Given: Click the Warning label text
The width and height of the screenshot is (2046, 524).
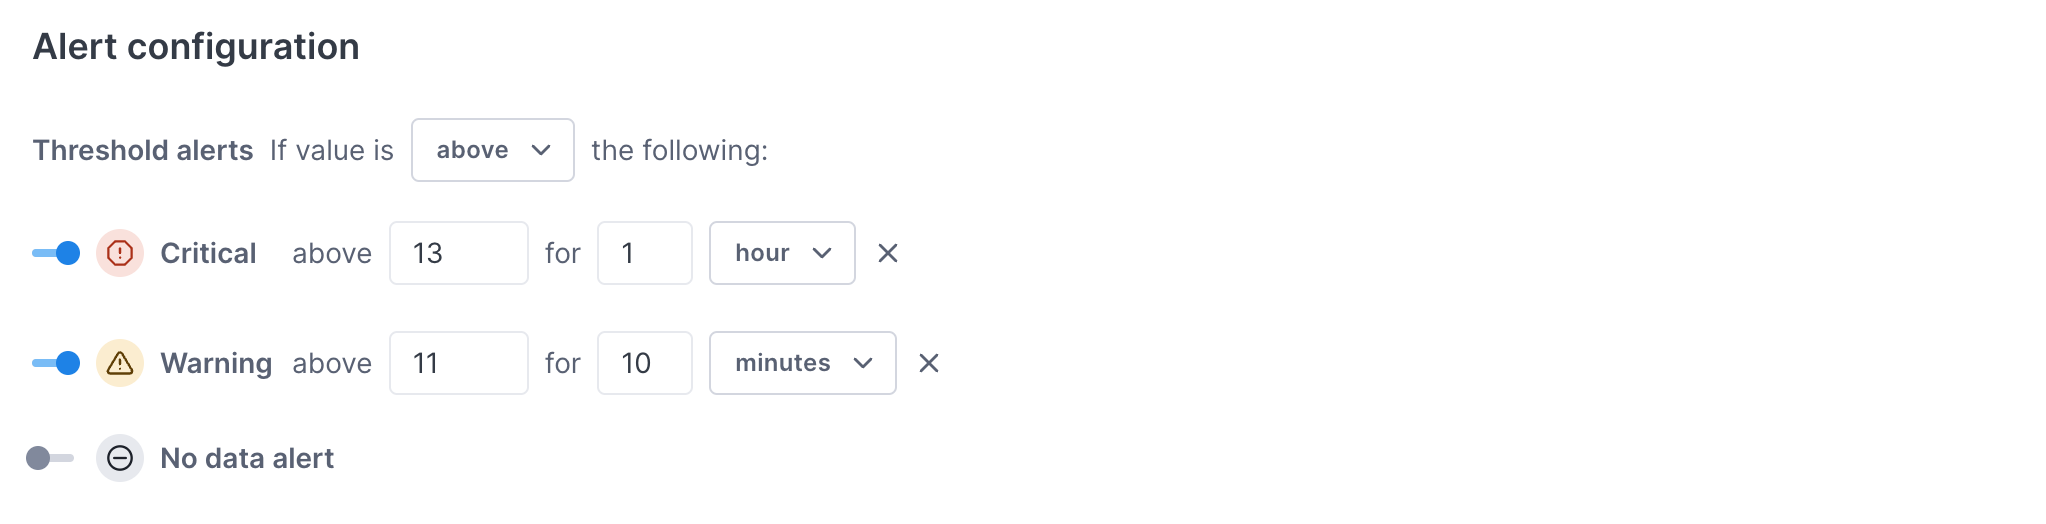Looking at the screenshot, I should point(216,363).
